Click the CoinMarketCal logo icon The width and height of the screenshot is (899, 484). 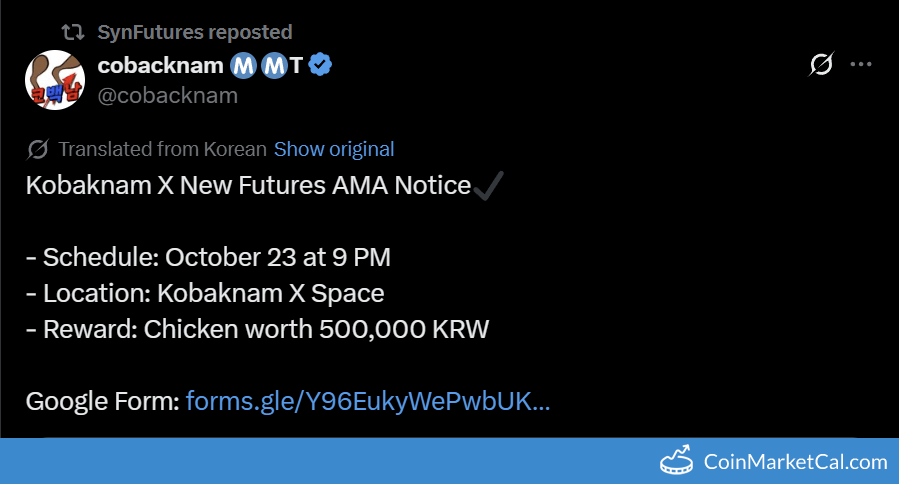pos(678,462)
